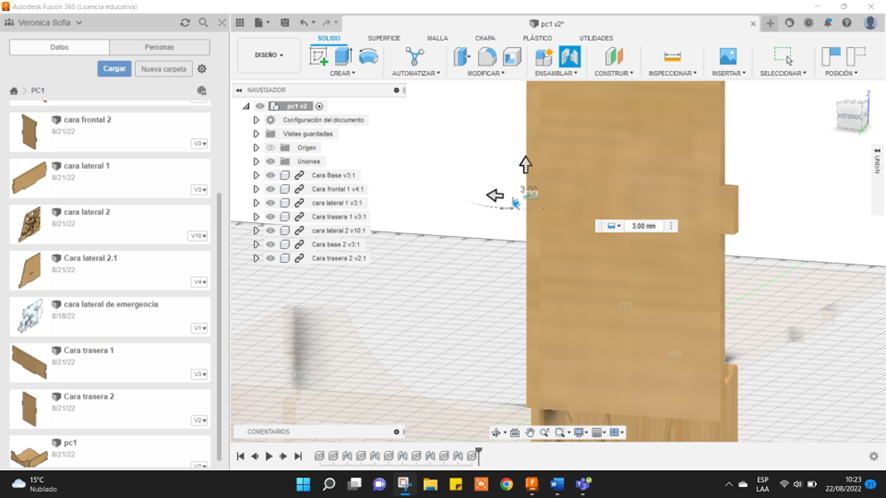This screenshot has width=886, height=498.
Task: Toggle visibility of Cara base 2 v3:1
Action: coord(271,244)
